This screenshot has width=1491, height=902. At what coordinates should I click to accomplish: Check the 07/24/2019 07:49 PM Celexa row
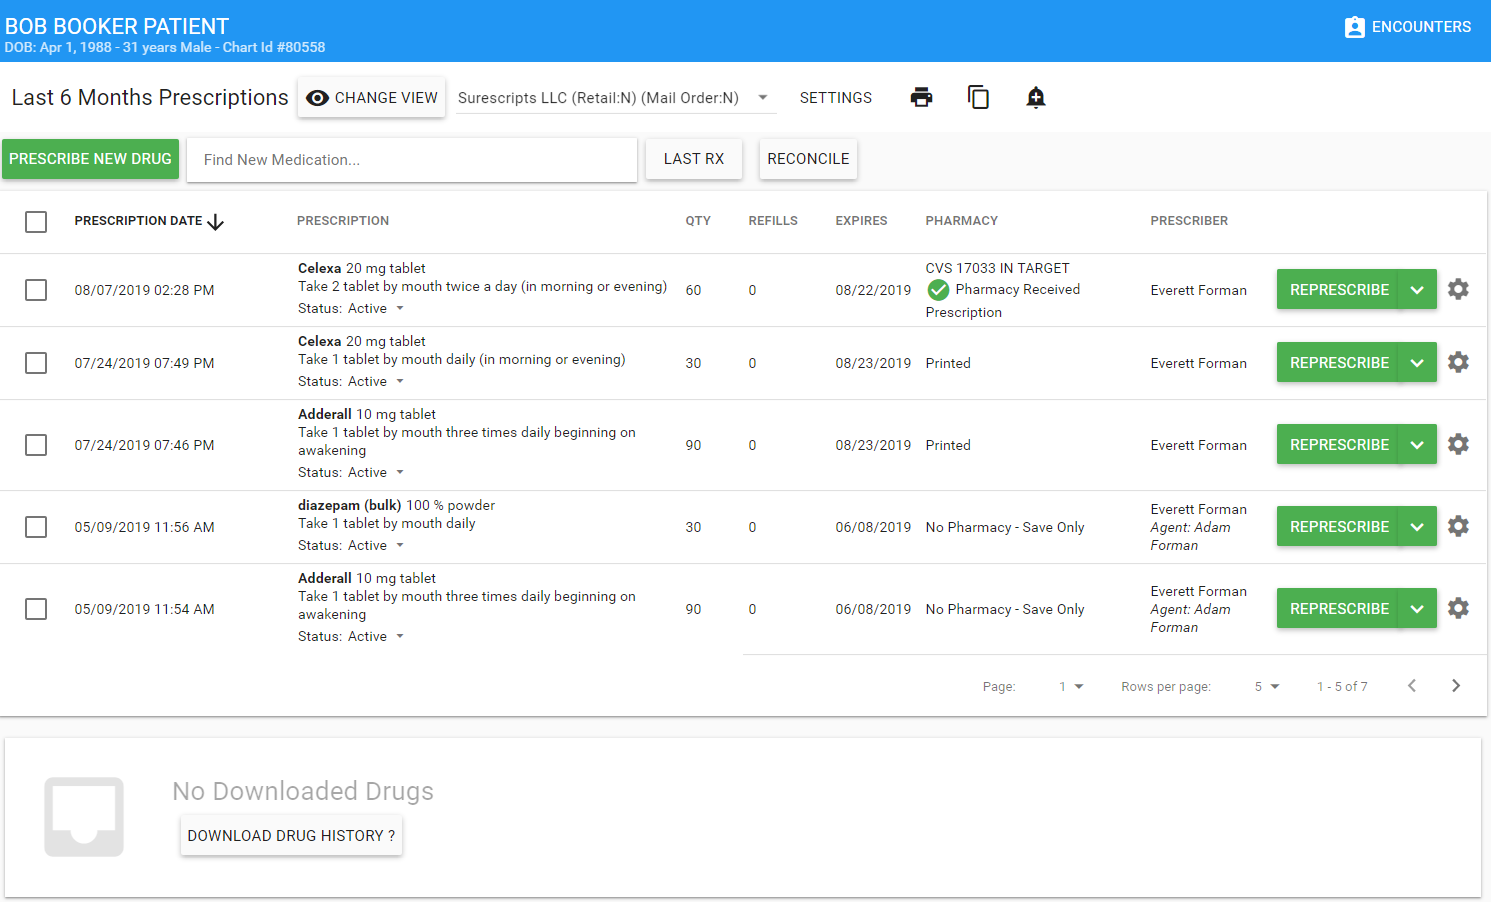click(x=36, y=363)
